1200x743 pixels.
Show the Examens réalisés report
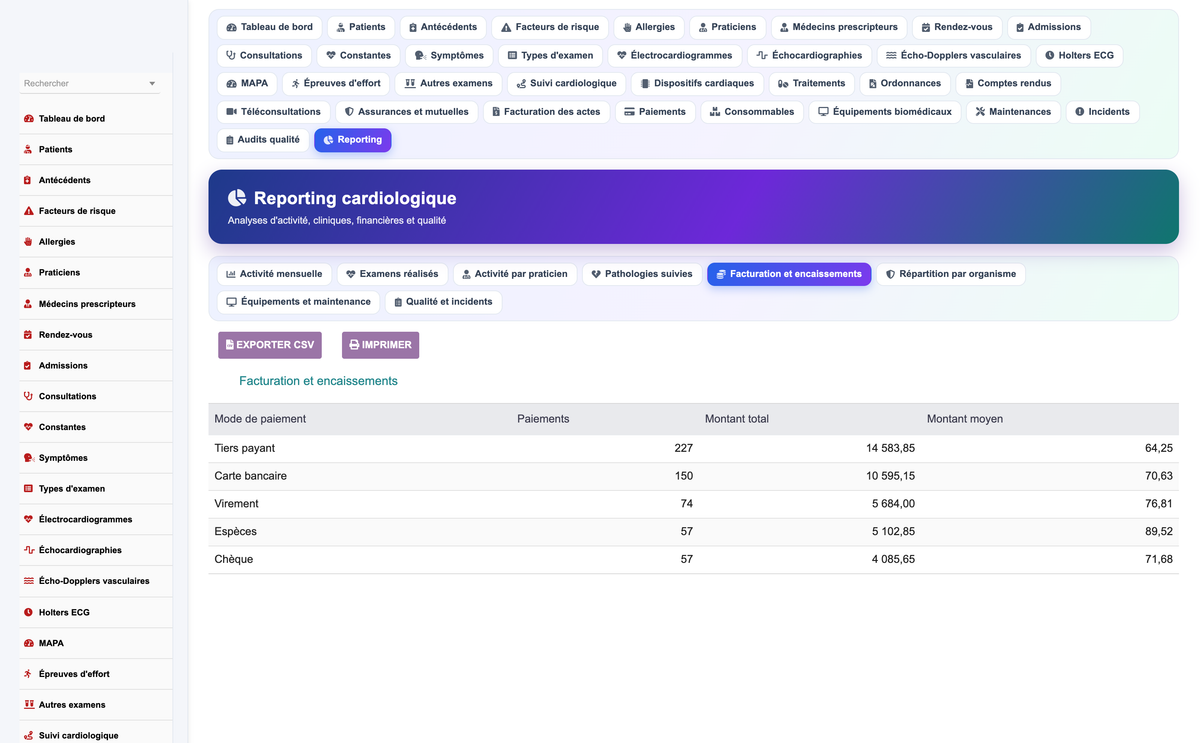392,274
